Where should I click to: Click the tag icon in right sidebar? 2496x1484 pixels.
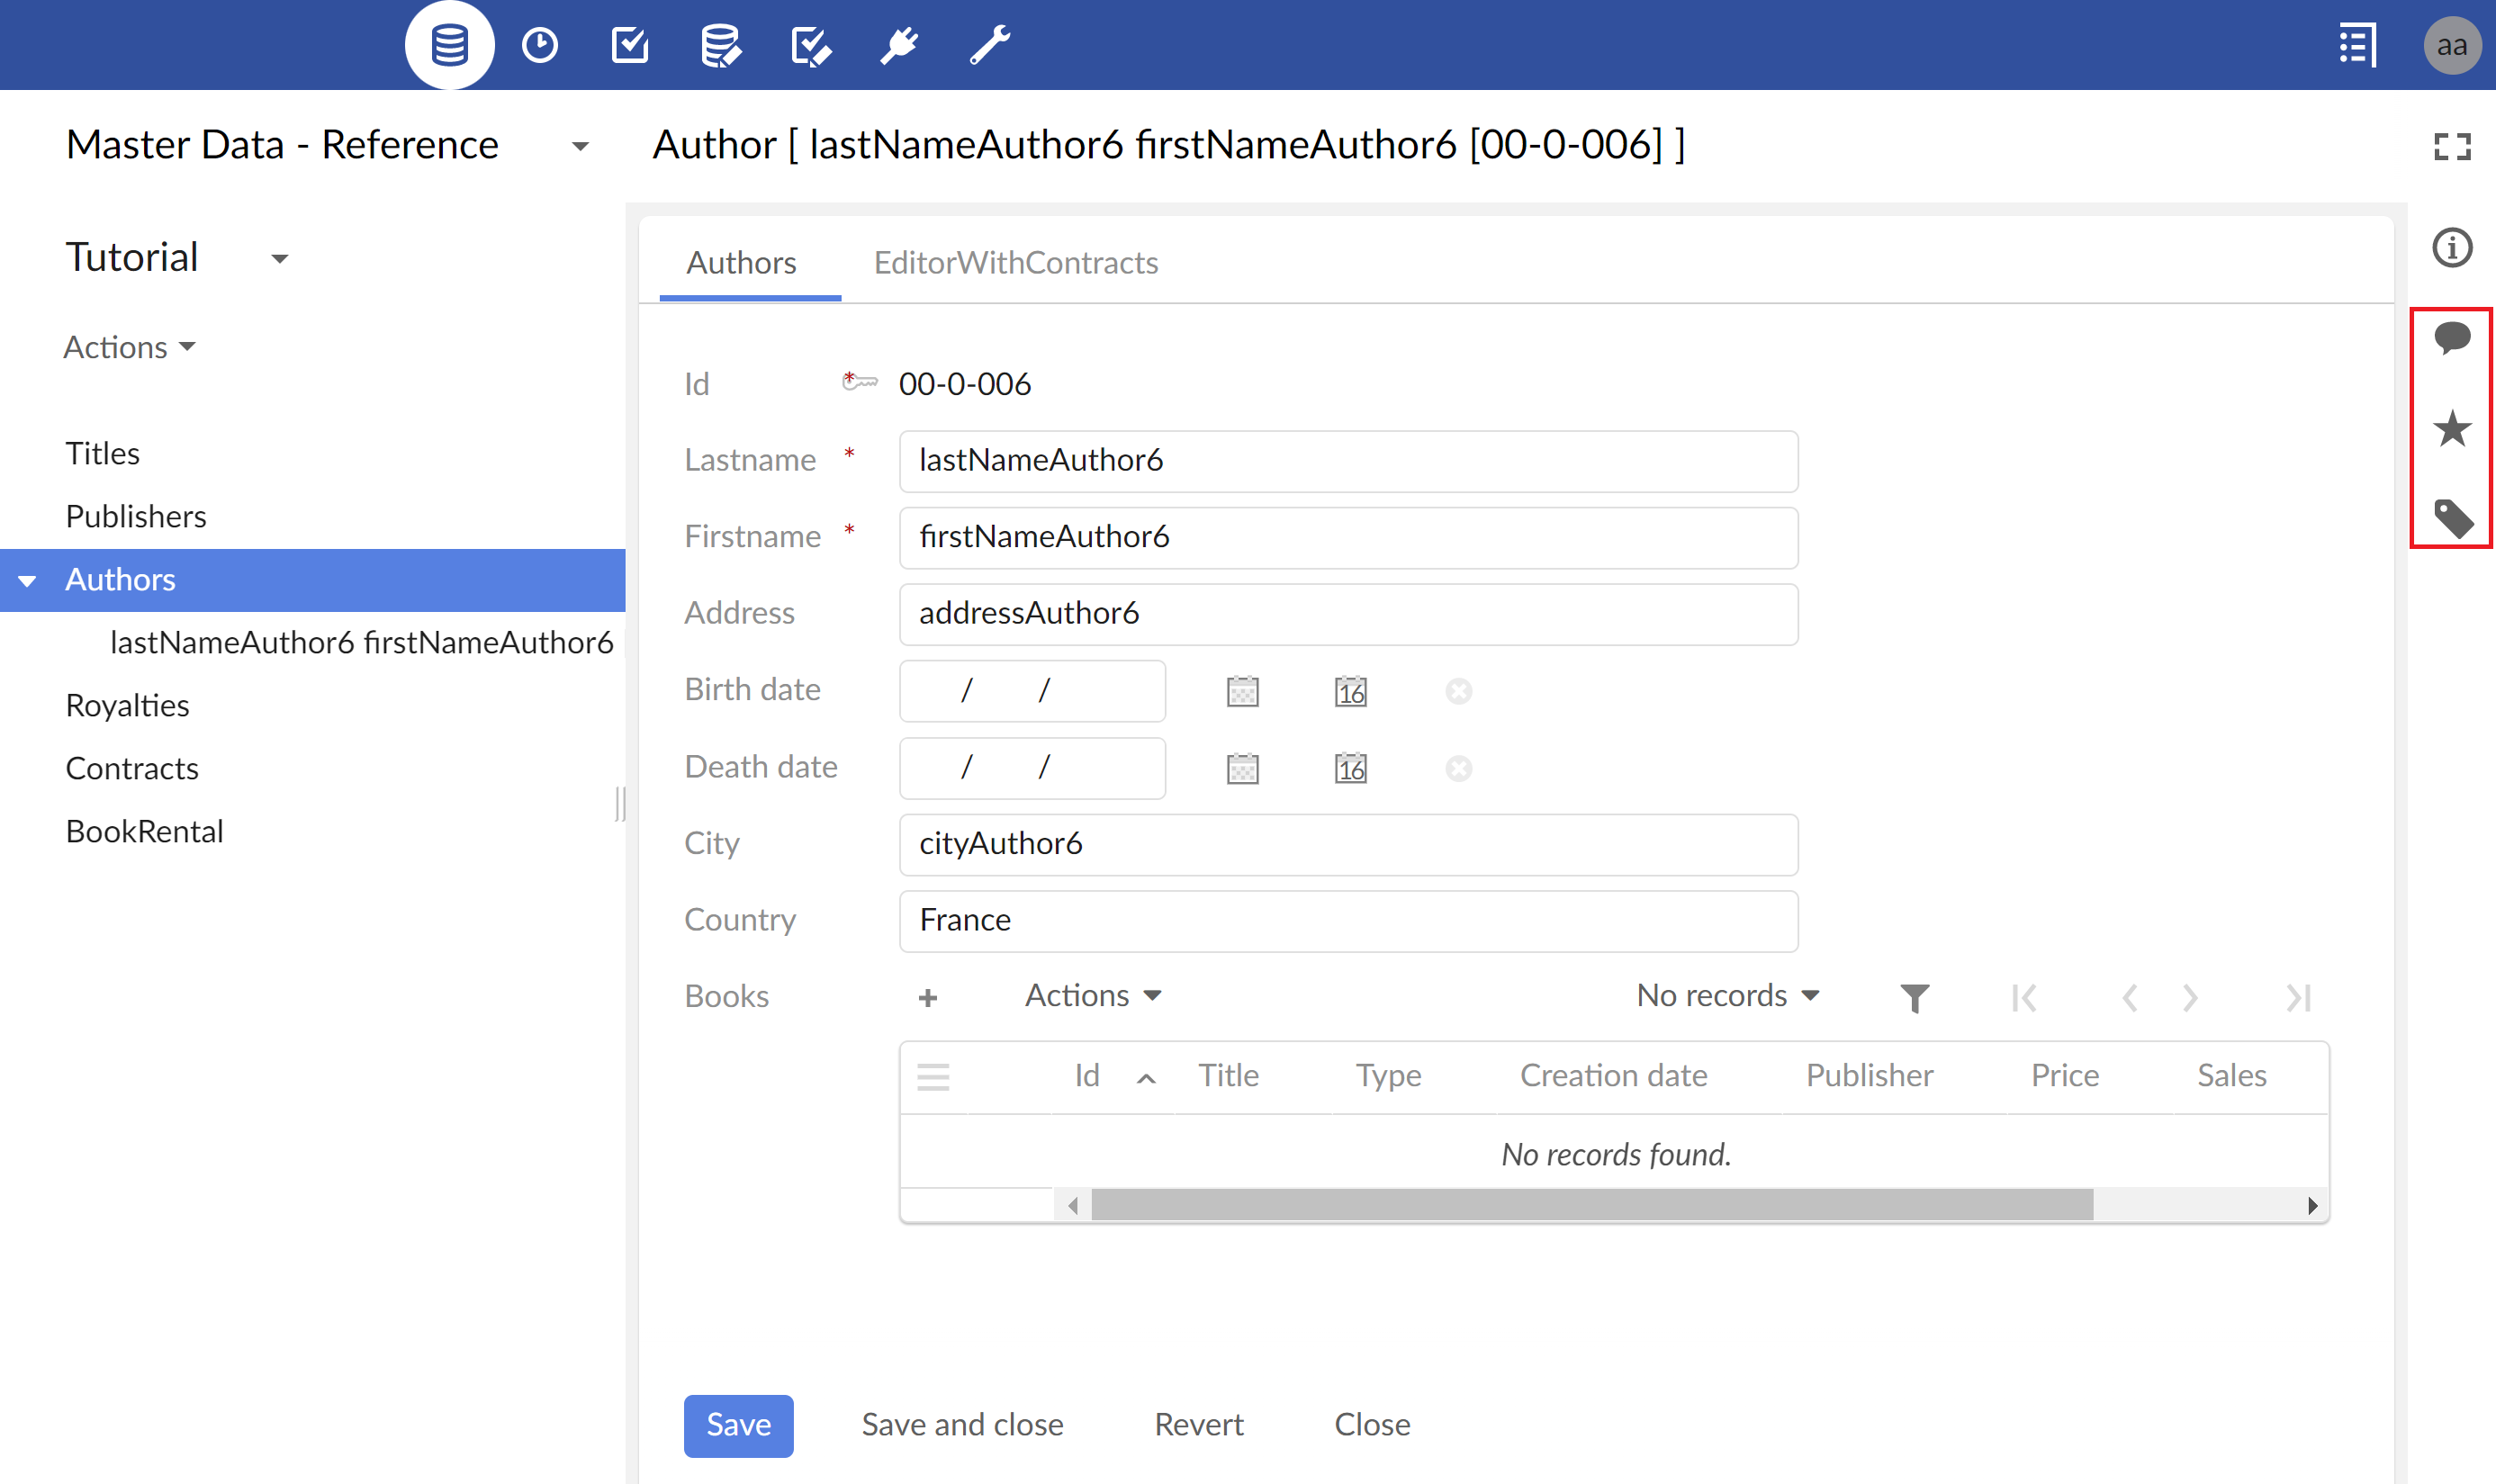[2452, 518]
